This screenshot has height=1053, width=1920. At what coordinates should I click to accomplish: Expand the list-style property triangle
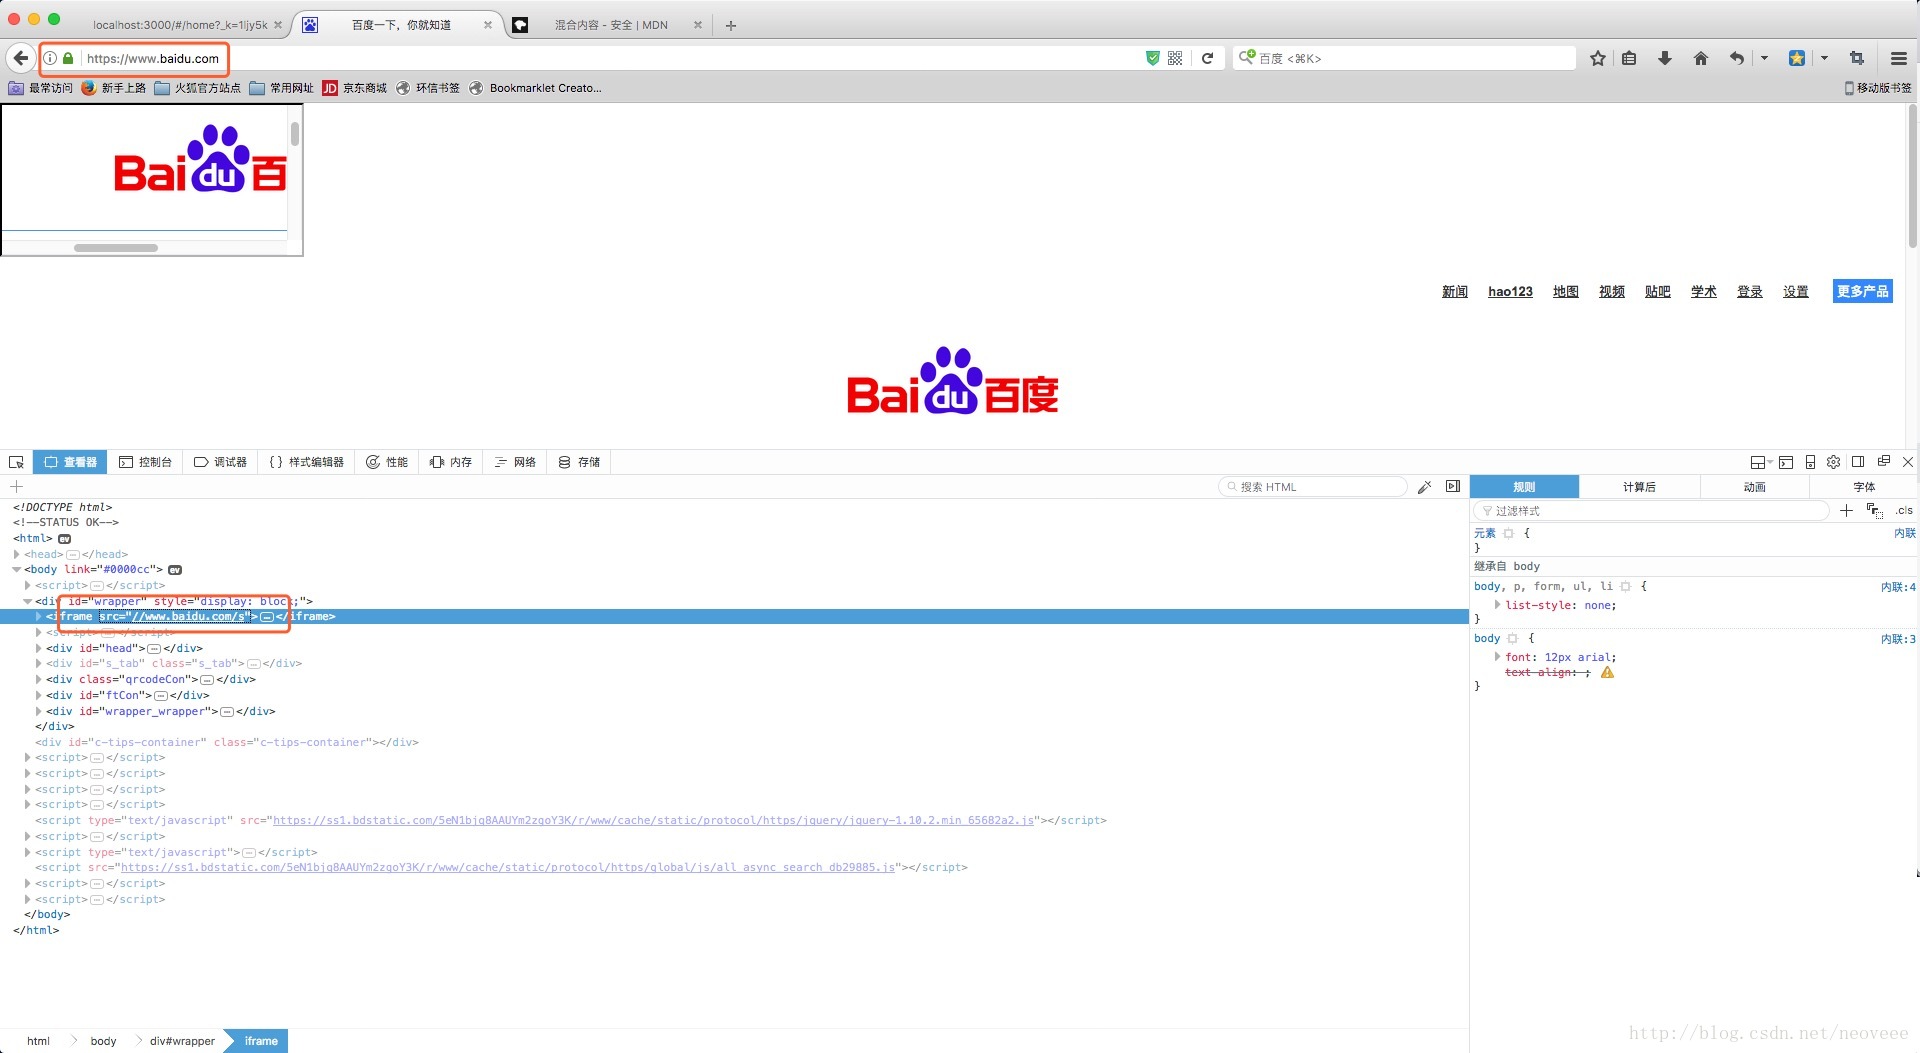(1497, 605)
